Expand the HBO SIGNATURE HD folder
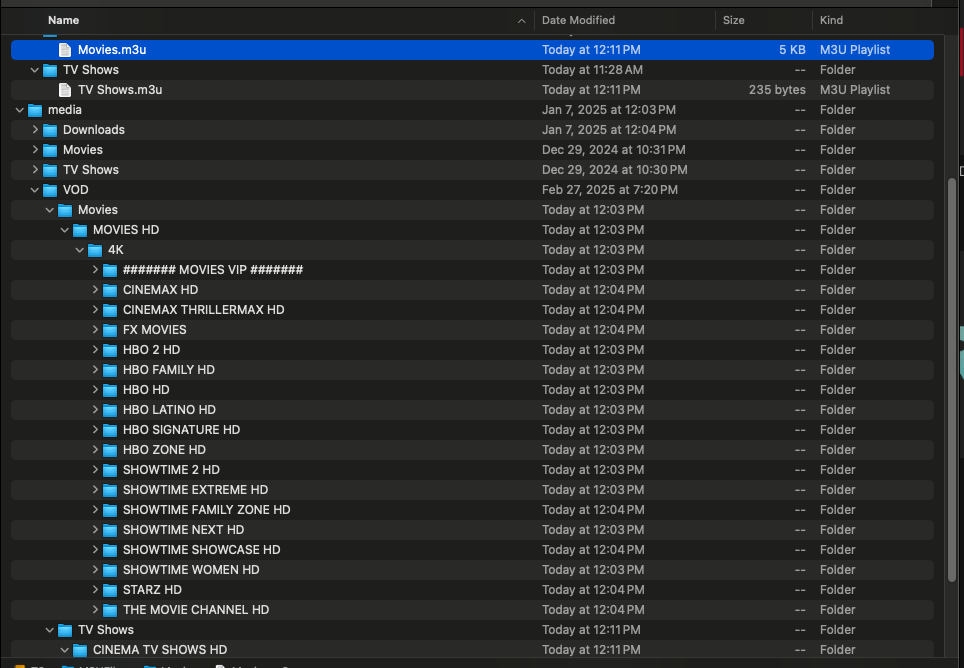Viewport: 964px width, 668px height. (95, 430)
